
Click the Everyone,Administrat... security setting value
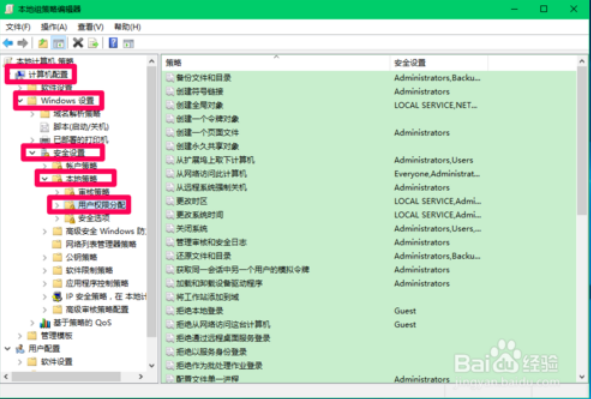437,174
